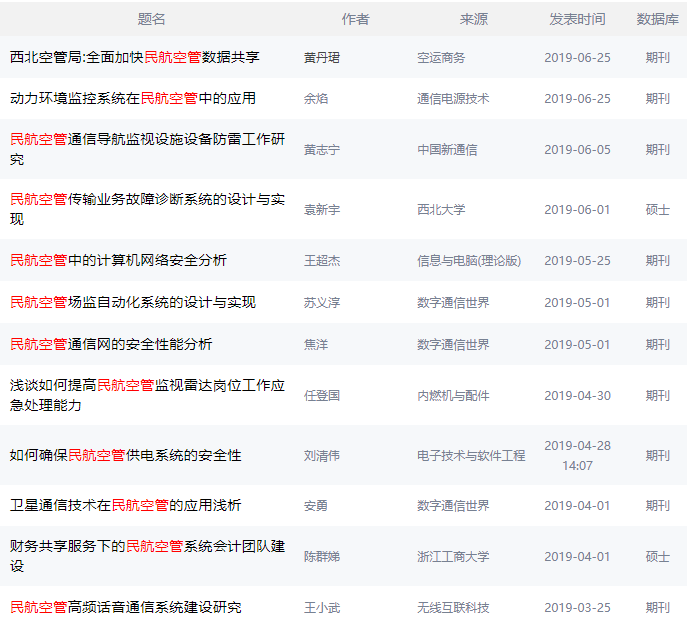
Task: Open source 西北大学
Action: [x=441, y=210]
